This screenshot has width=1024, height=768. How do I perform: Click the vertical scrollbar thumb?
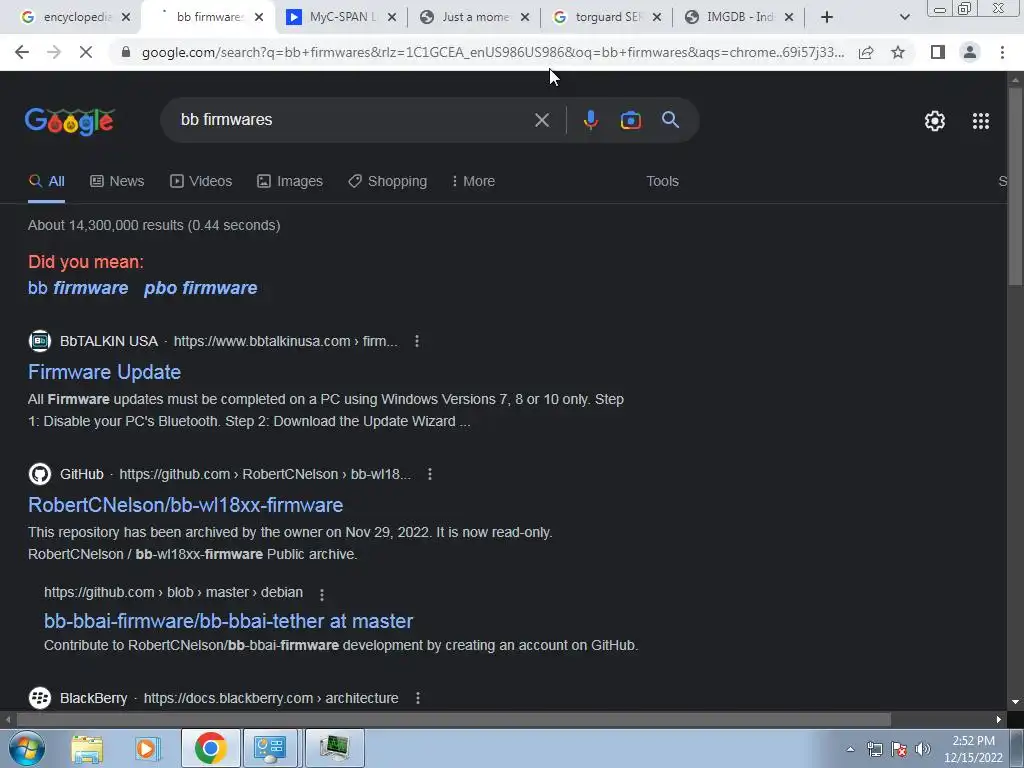[1015, 186]
